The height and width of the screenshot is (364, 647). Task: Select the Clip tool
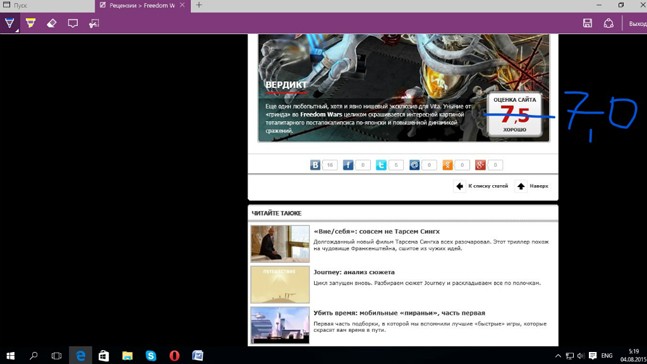(94, 23)
